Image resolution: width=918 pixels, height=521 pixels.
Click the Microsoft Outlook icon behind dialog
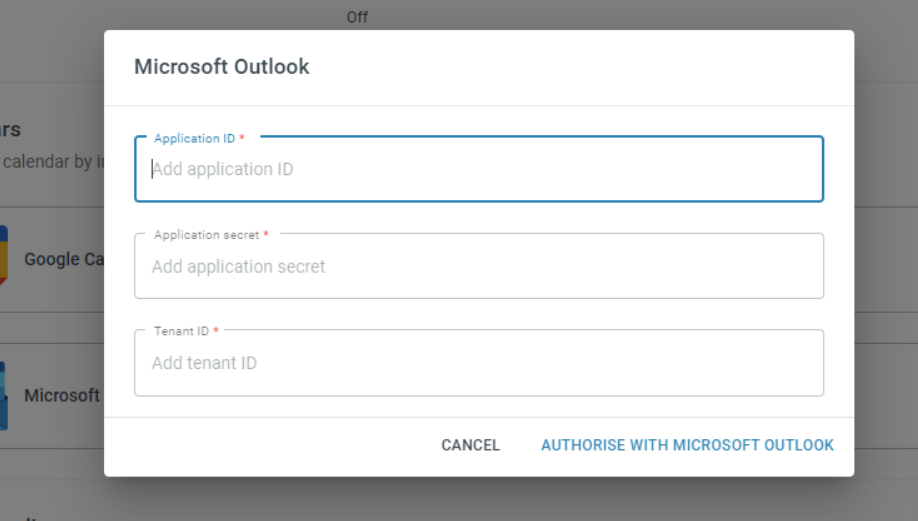[x=4, y=396]
